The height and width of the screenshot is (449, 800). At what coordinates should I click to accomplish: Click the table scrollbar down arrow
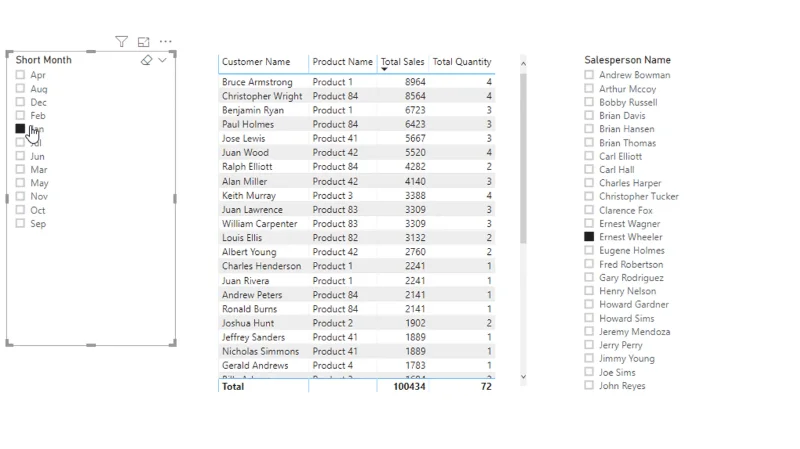point(523,377)
